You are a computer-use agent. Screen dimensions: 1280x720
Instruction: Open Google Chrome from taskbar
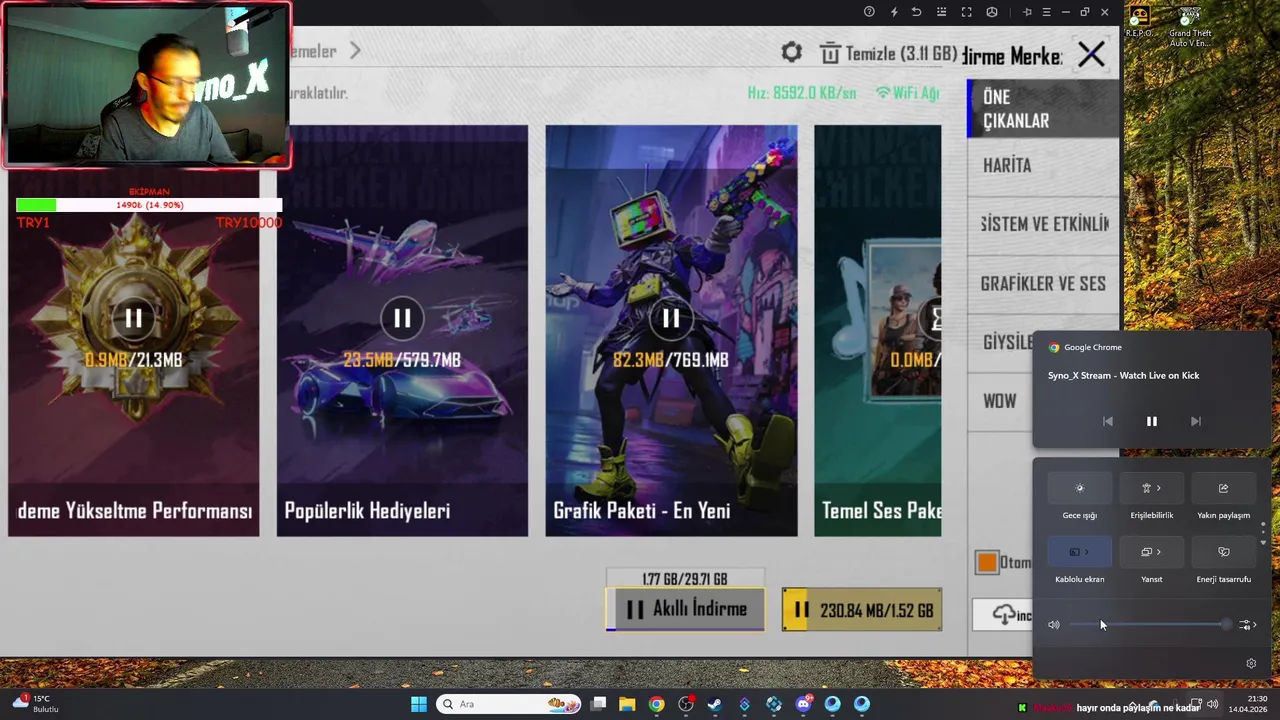[656, 704]
